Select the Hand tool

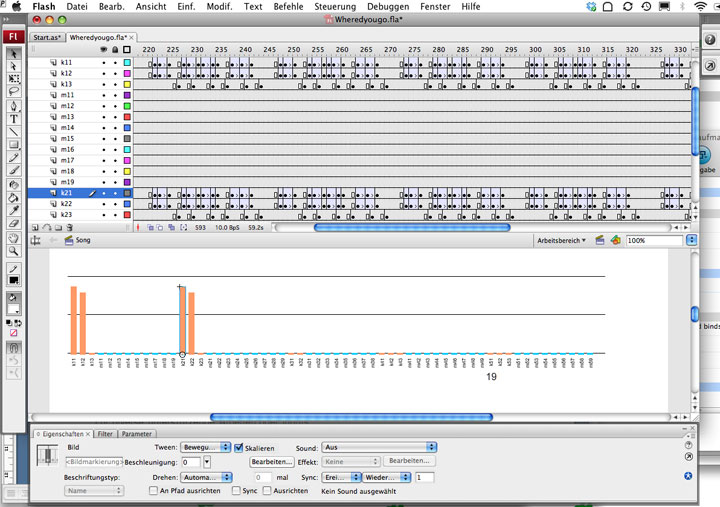[14, 238]
